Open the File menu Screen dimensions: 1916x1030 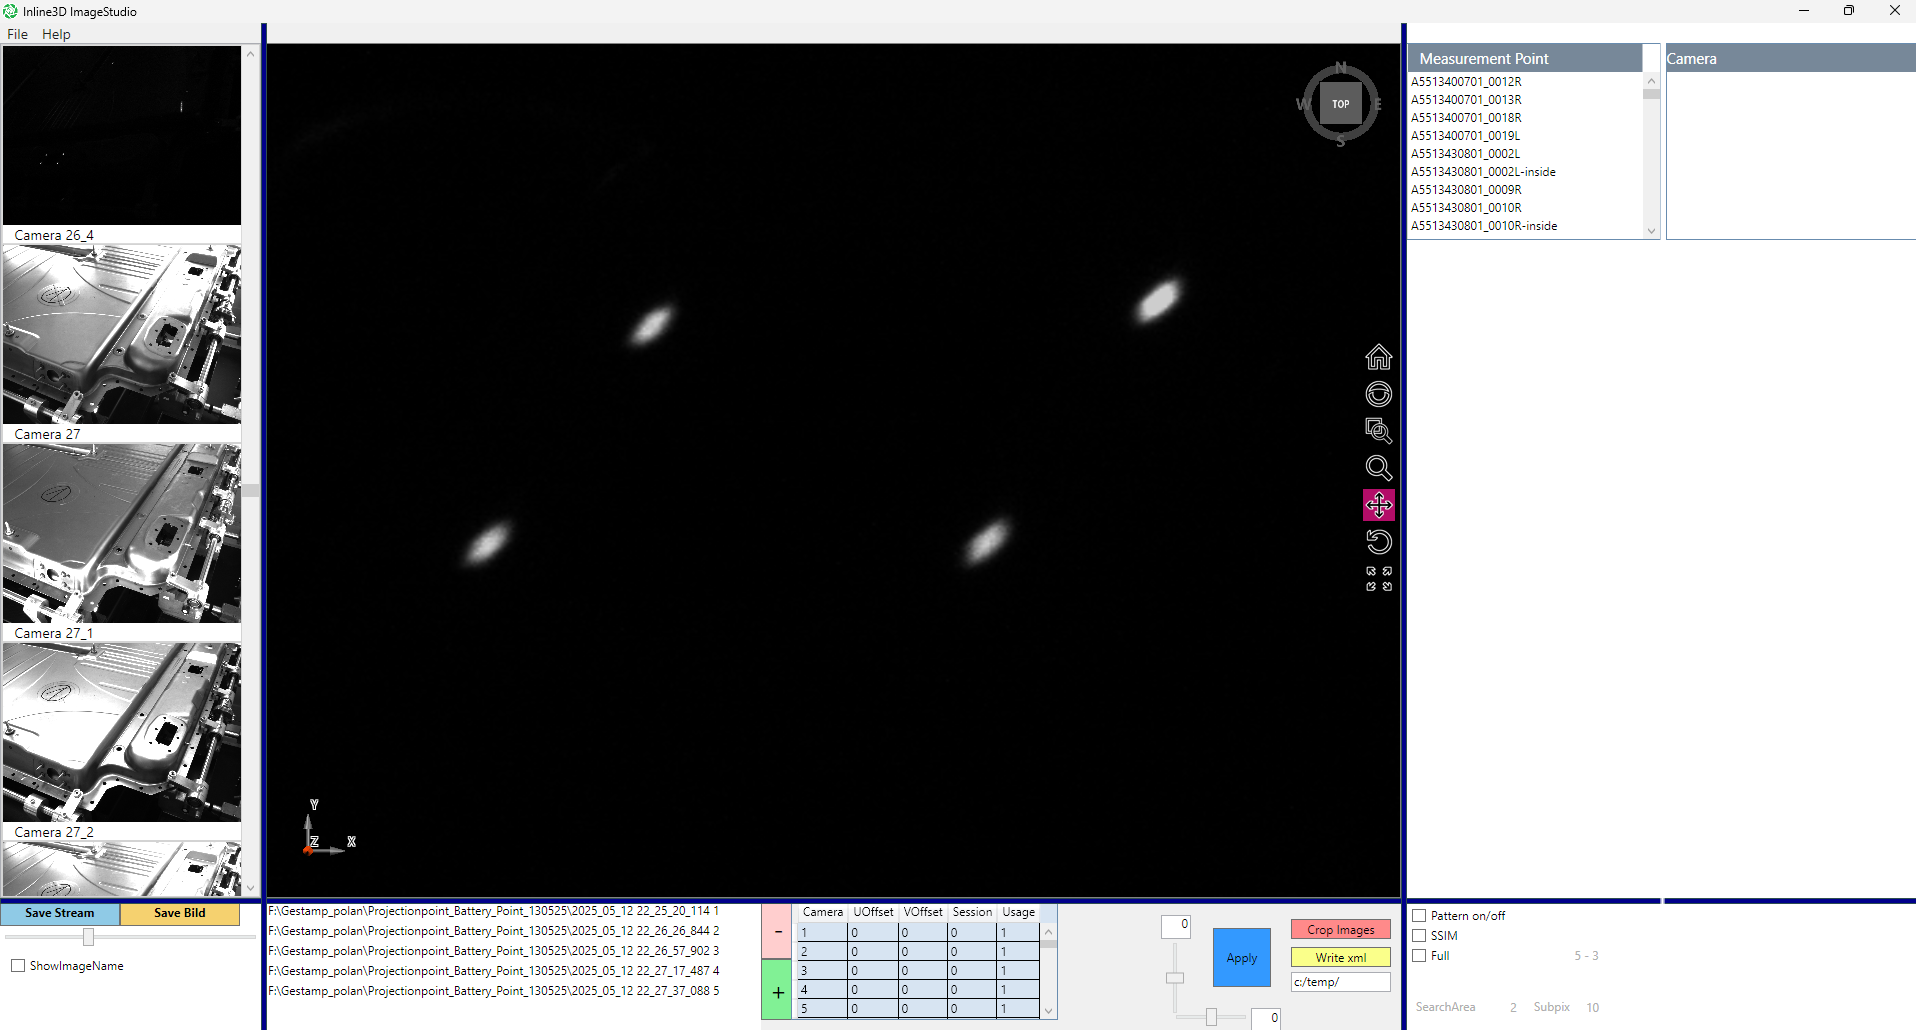coord(17,34)
